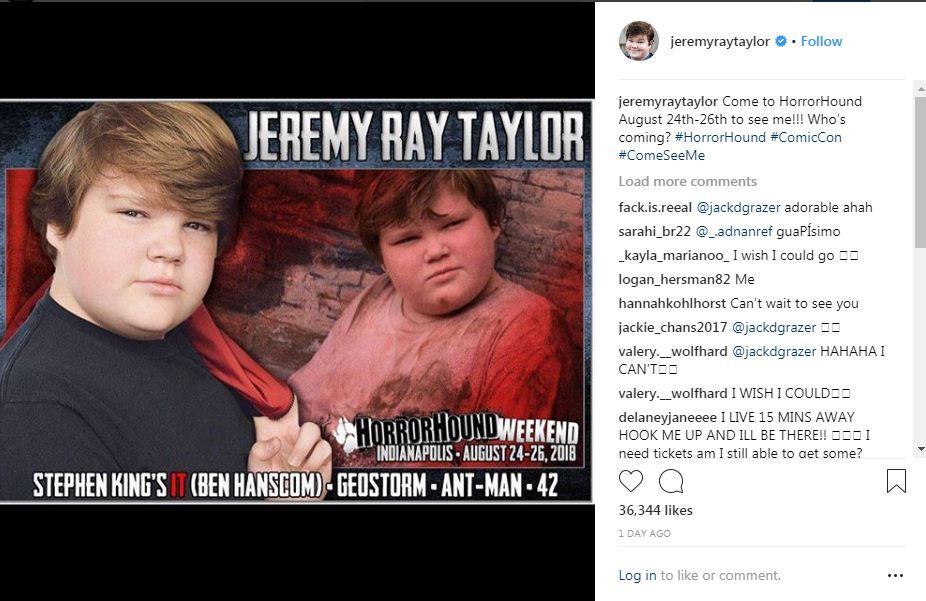The height and width of the screenshot is (601, 926).
Task: Open more options three-dot menu
Action: pos(895,576)
